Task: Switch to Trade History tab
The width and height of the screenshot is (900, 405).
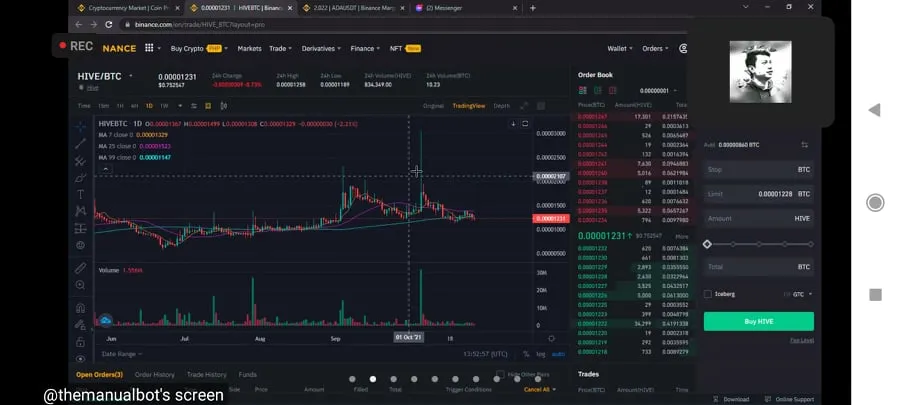Action: 207,375
